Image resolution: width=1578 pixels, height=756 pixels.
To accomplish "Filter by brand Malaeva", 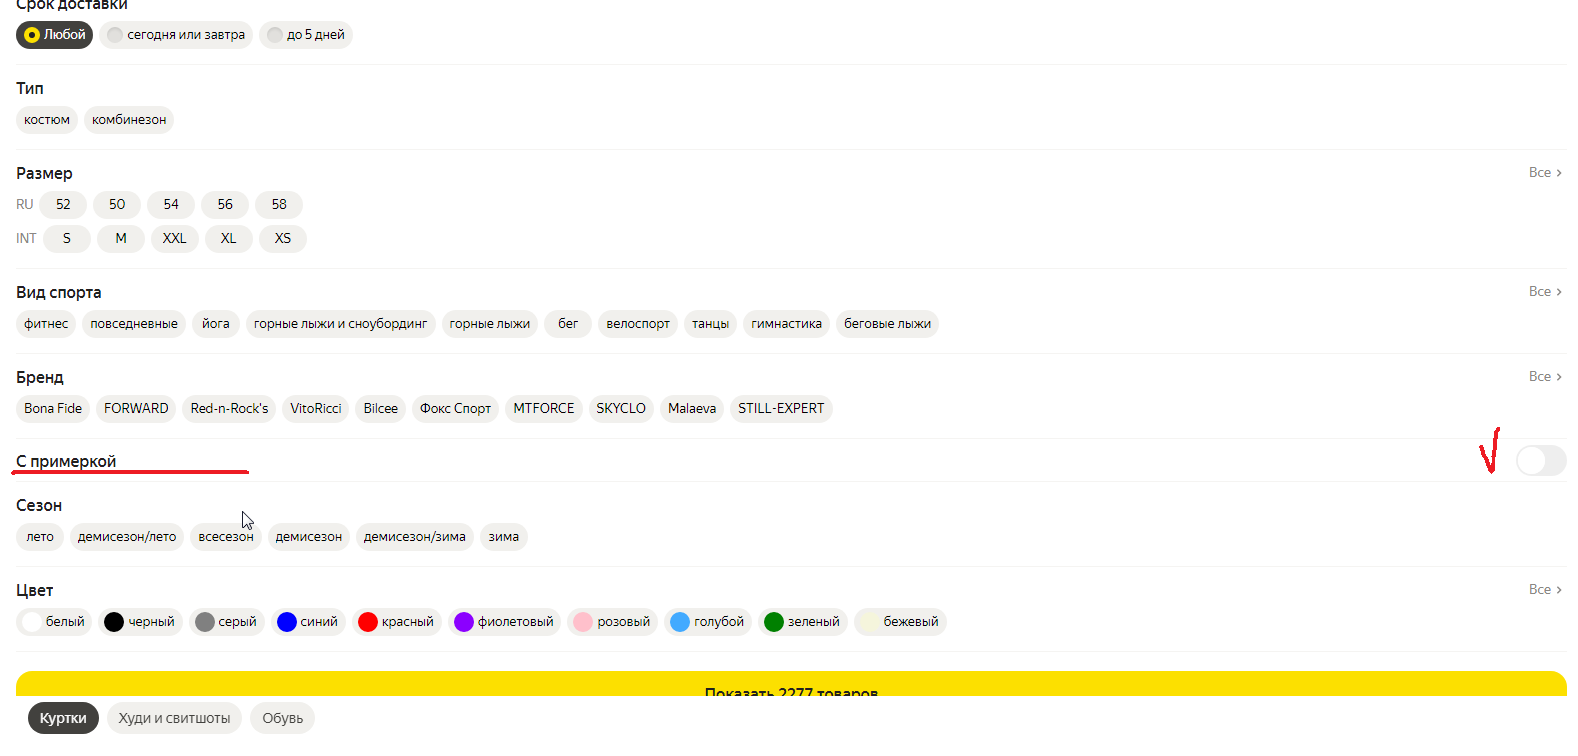I will point(692,409).
